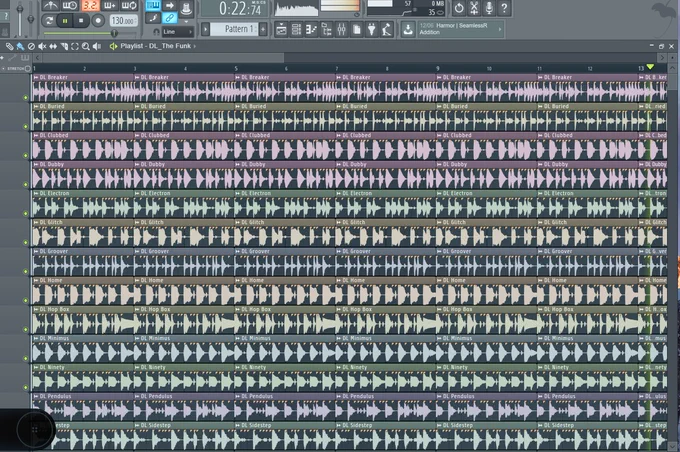680x452 pixels.
Task: Click the green playback position marker
Action: pyautogui.click(x=650, y=67)
